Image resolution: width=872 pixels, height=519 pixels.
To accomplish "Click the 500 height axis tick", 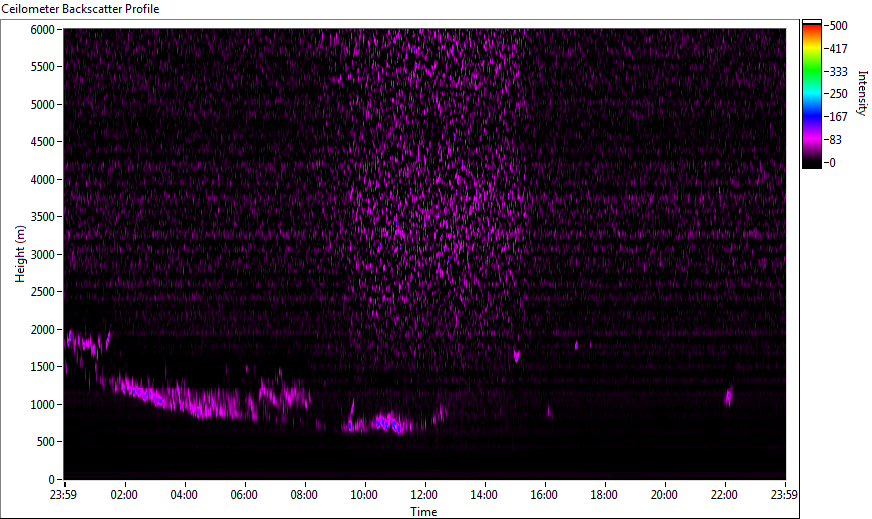I will (x=46, y=442).
